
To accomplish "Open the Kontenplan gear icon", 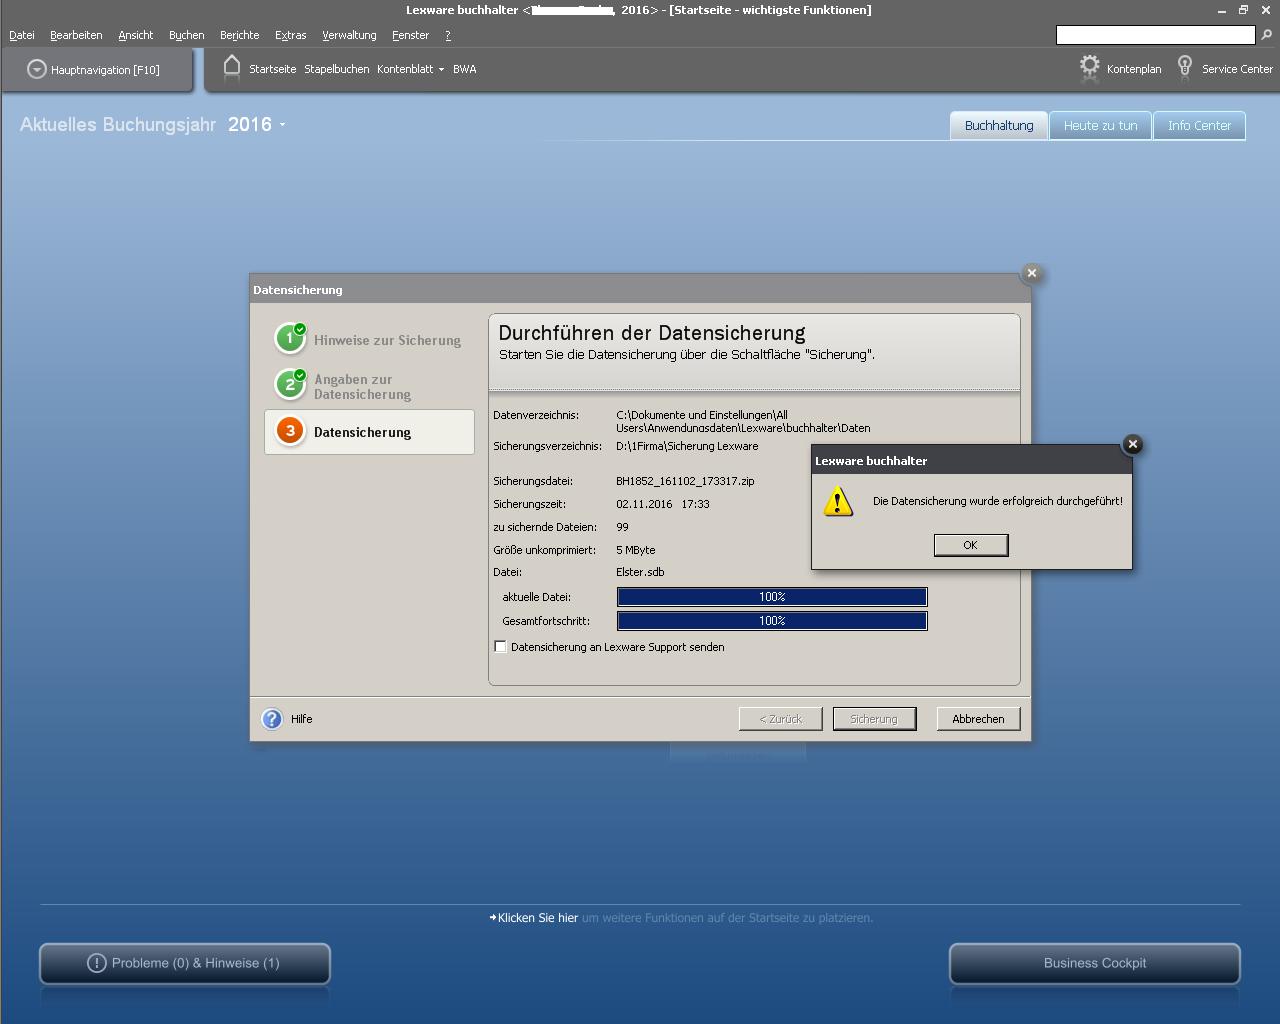I will [1089, 67].
